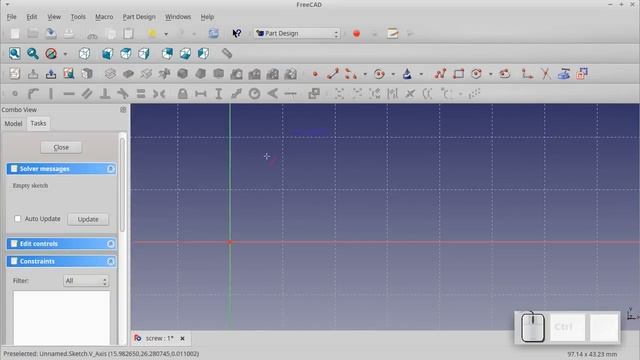Switch to the Tasks tab
Viewport: 640px width, 360px height.
[38, 123]
